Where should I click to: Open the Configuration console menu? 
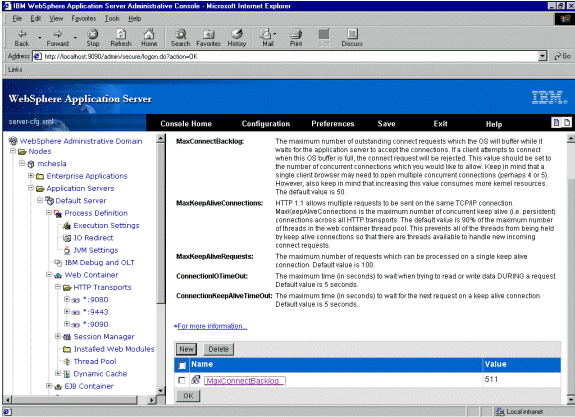click(266, 124)
